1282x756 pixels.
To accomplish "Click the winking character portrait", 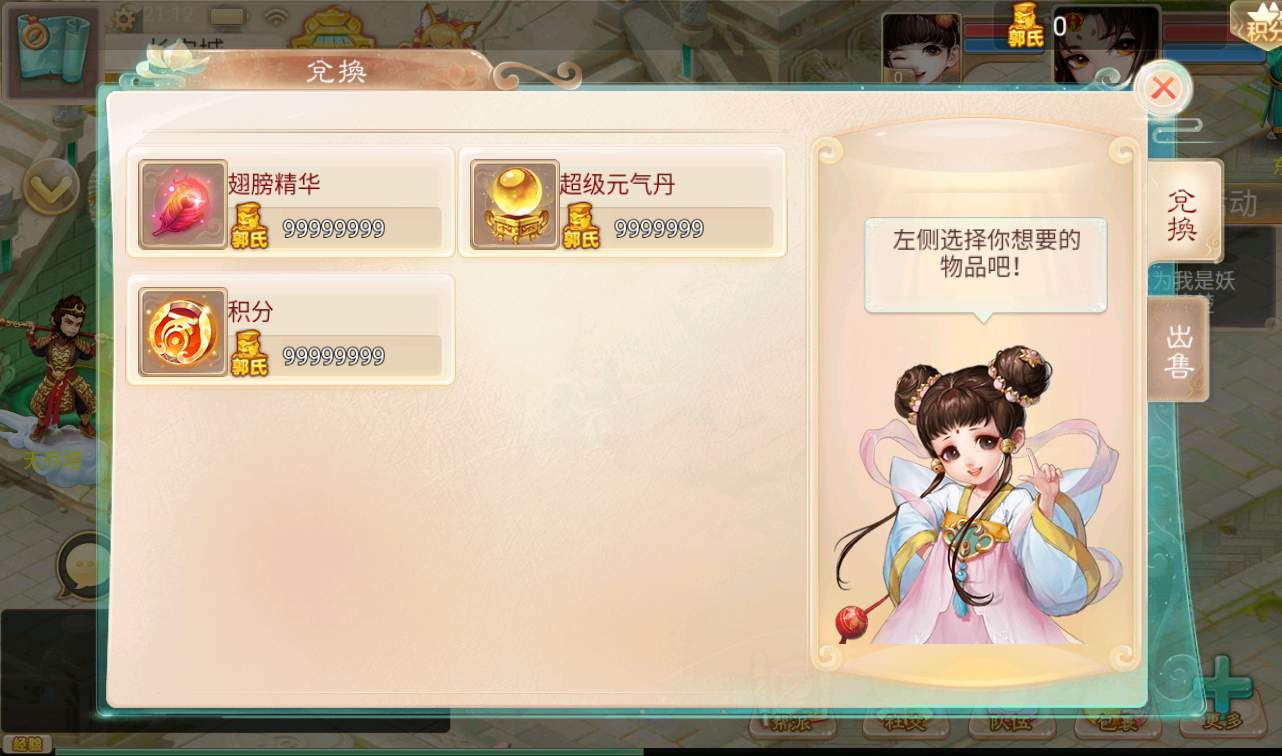I will click(x=921, y=48).
